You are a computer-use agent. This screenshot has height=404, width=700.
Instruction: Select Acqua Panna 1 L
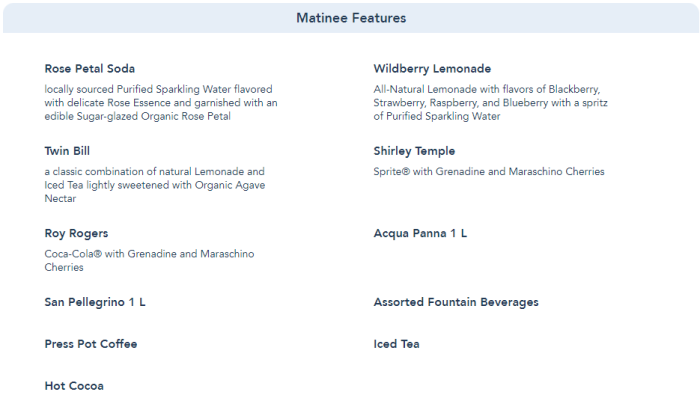tap(420, 233)
